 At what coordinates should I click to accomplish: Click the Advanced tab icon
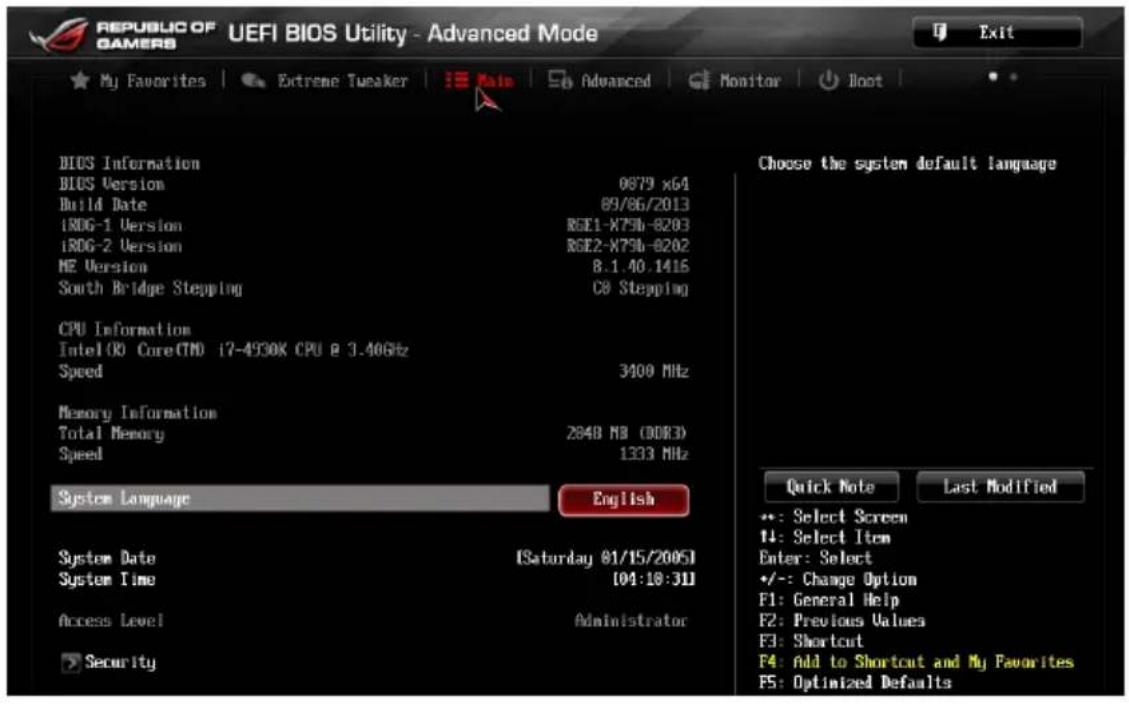tap(560, 80)
